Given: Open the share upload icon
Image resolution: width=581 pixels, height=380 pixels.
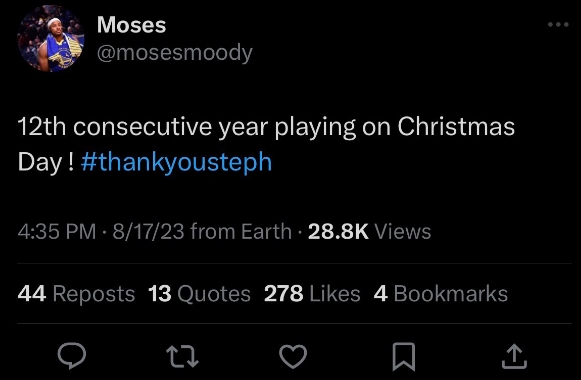Looking at the screenshot, I should 514,357.
